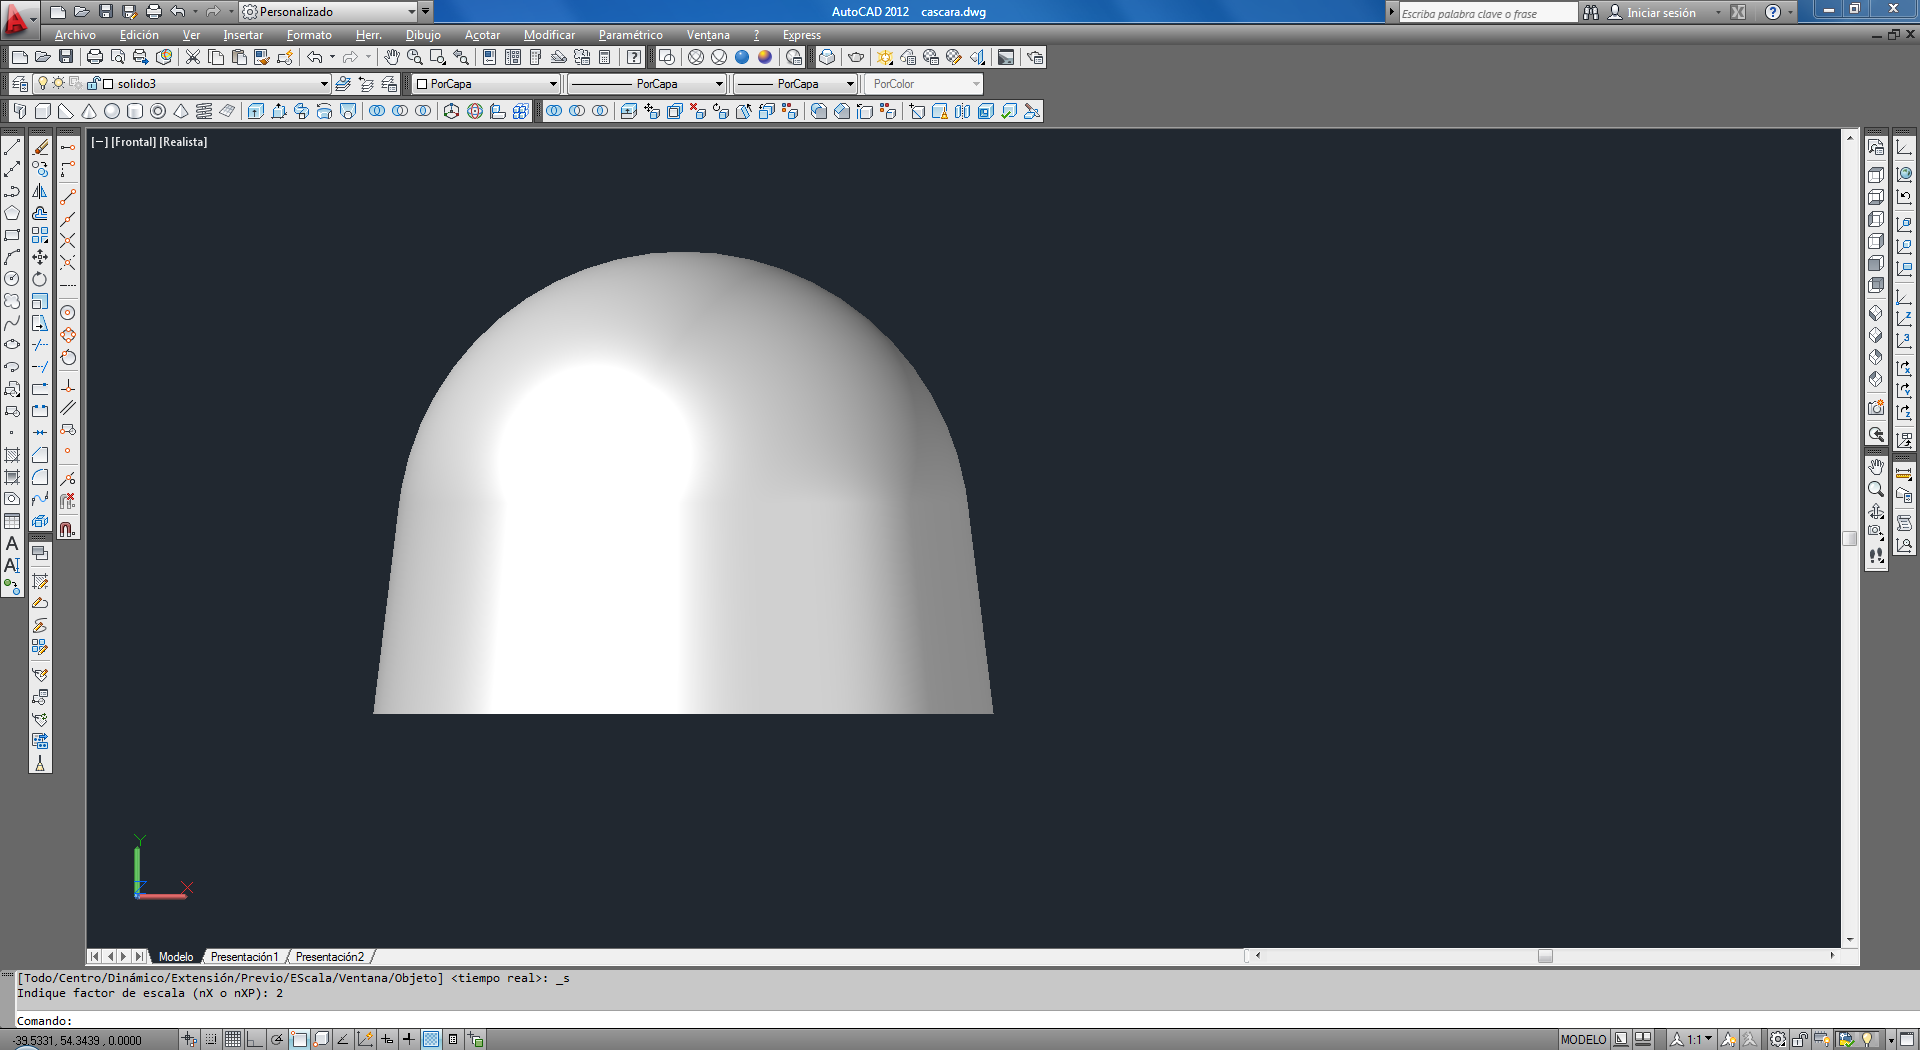The height and width of the screenshot is (1050, 1920).
Task: Toggle Dynamic Input in status bar
Action: point(387,1040)
